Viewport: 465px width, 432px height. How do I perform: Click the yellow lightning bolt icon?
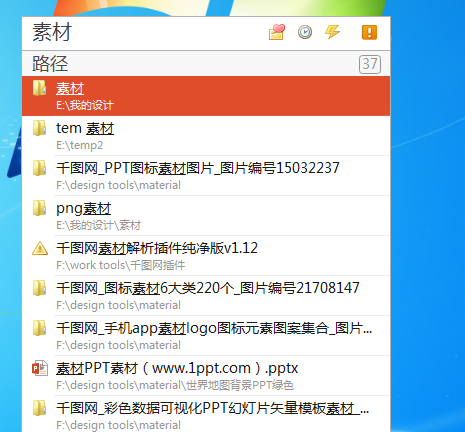tap(332, 32)
